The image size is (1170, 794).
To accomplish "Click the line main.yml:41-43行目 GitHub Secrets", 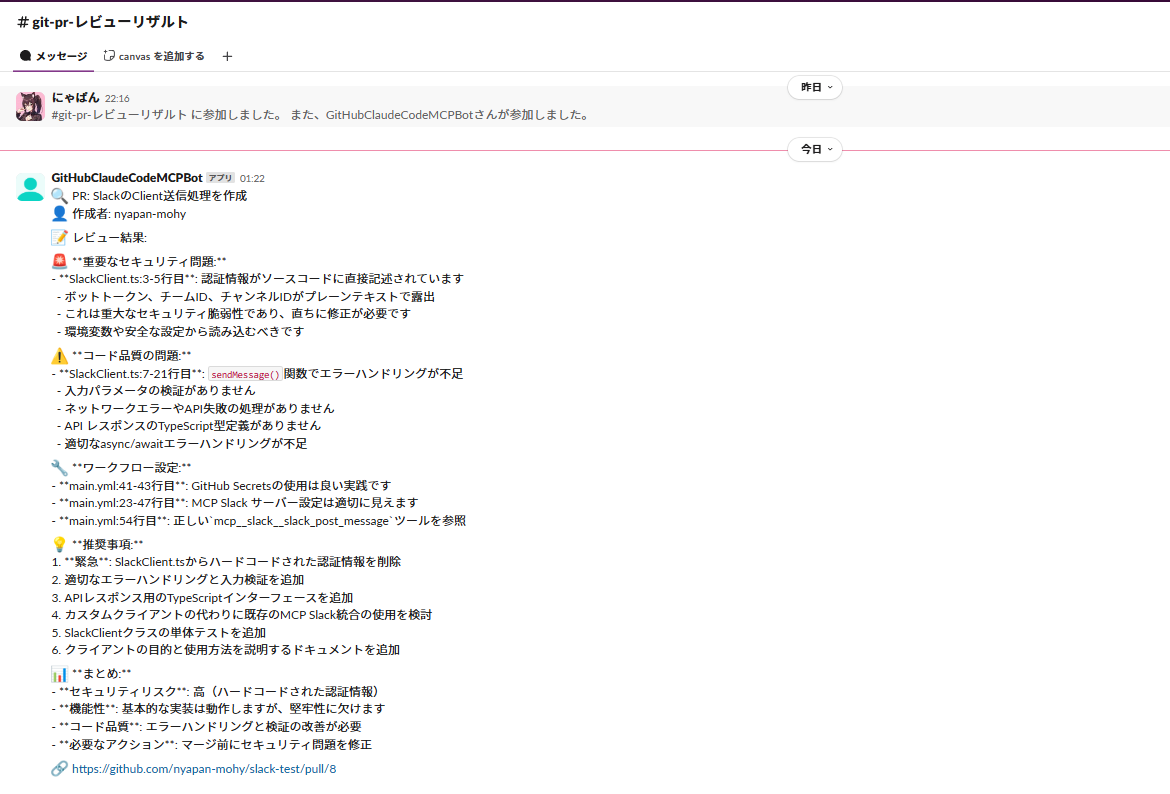I will tap(222, 486).
